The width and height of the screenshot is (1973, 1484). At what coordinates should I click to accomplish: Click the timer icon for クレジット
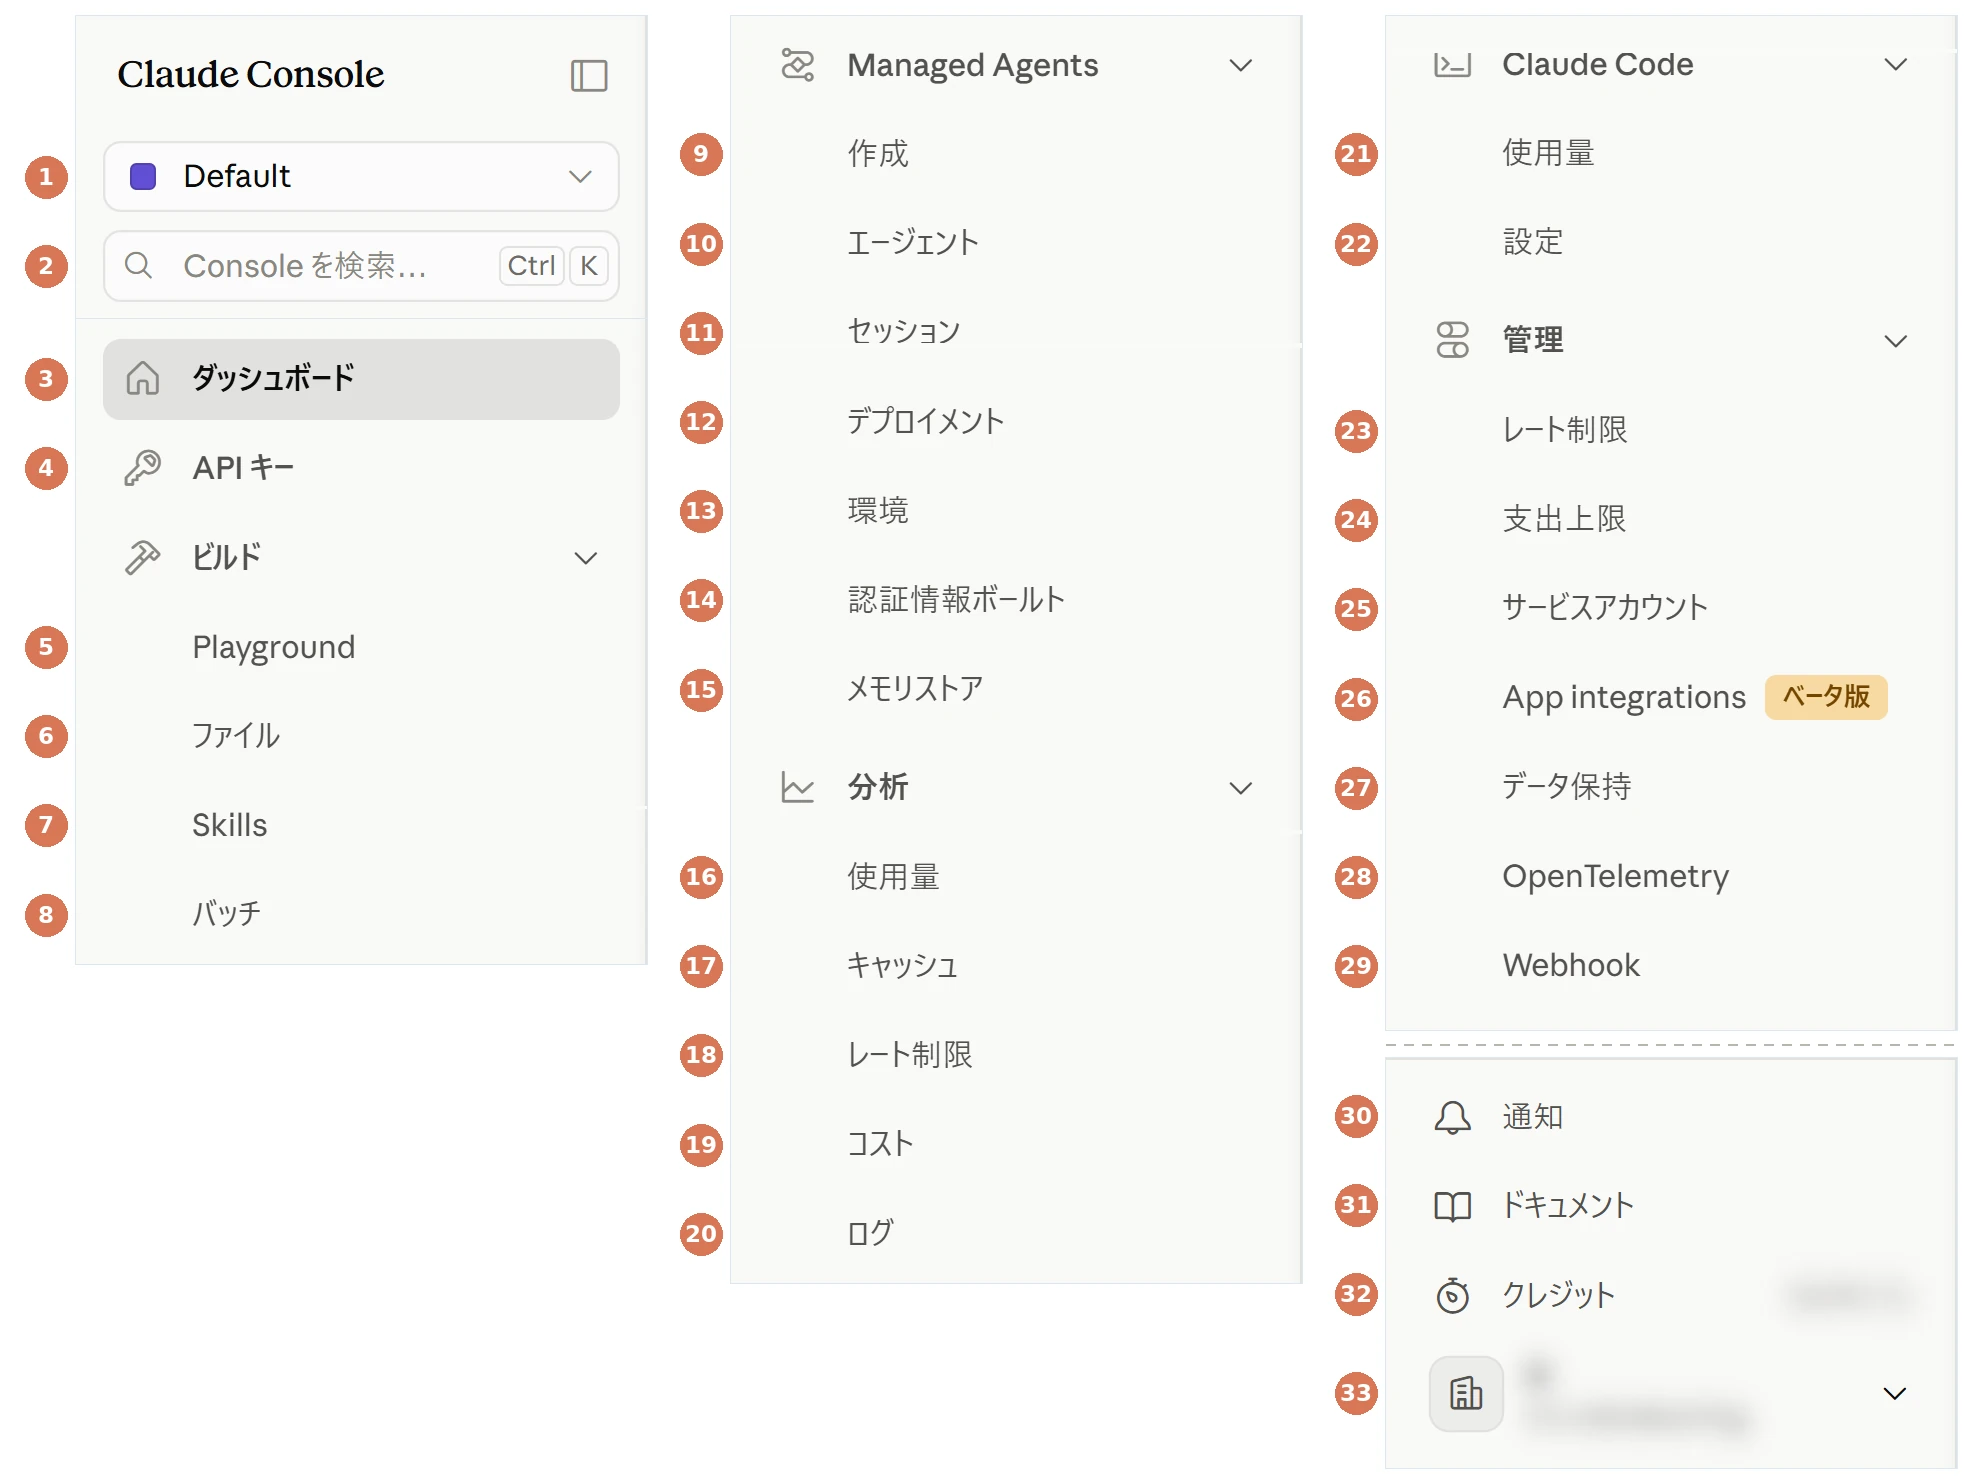coord(1452,1295)
